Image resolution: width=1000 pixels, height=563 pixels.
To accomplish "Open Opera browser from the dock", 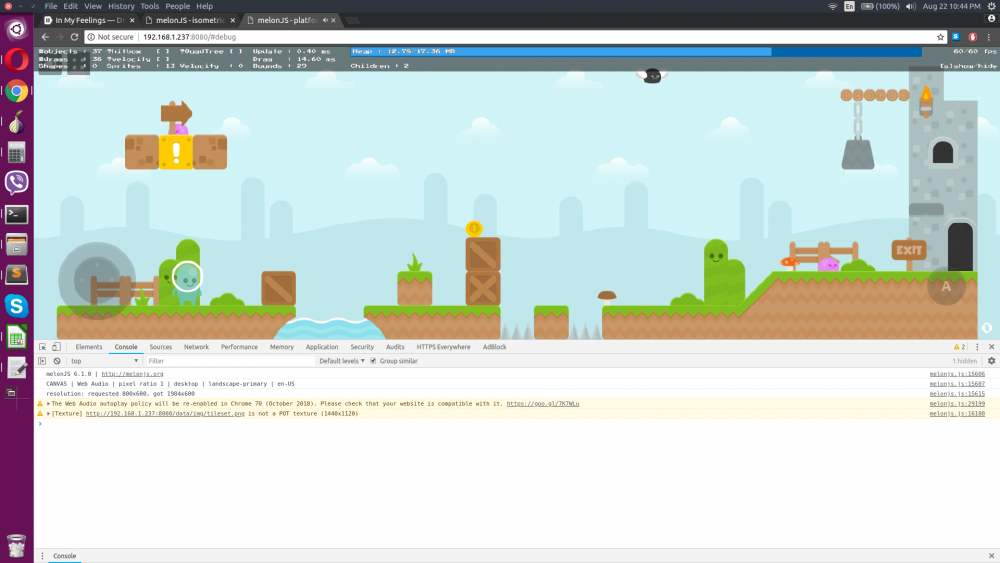I will click(x=17, y=60).
